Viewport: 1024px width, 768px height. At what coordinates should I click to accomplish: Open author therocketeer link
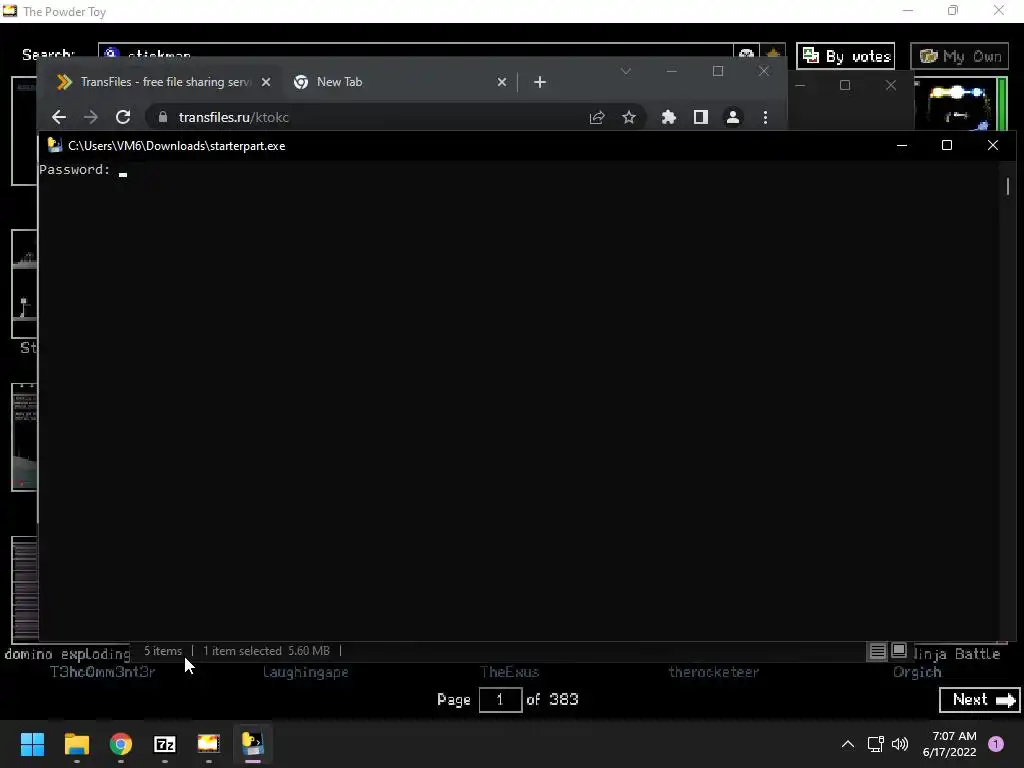pyautogui.click(x=714, y=673)
